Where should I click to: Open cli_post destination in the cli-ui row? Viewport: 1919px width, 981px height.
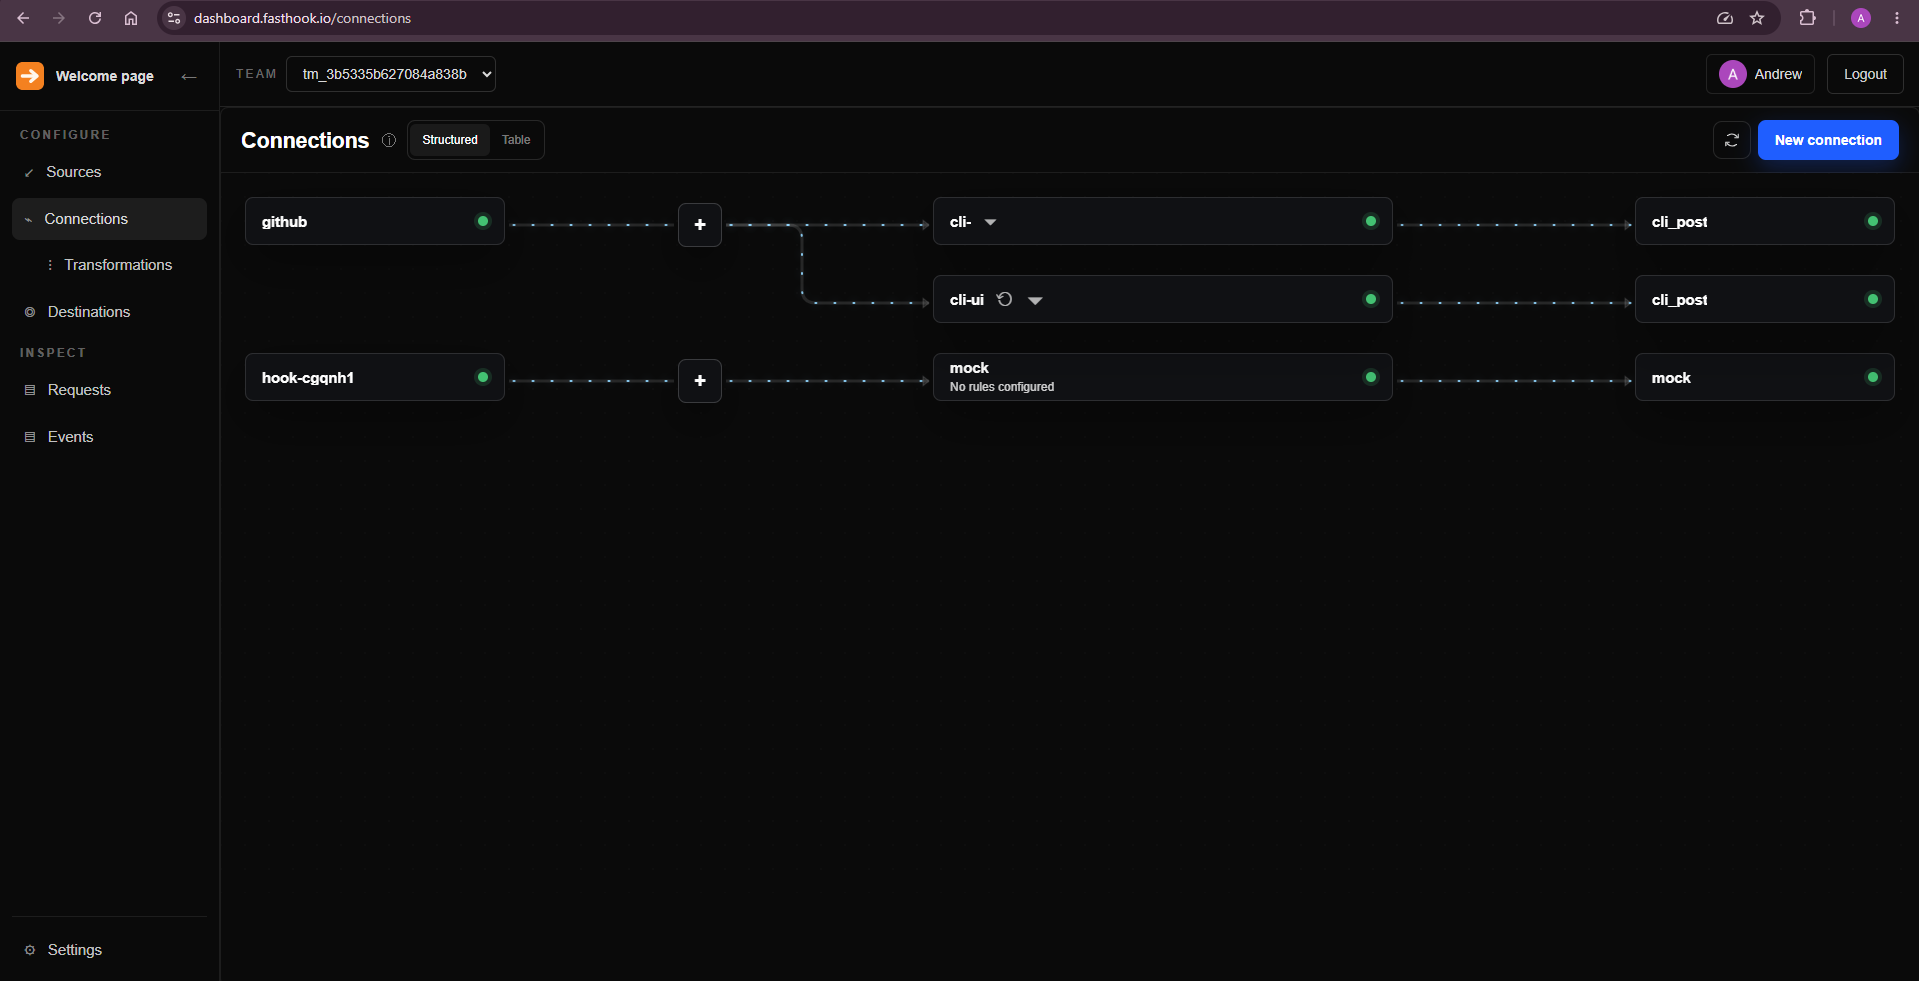coord(1764,299)
